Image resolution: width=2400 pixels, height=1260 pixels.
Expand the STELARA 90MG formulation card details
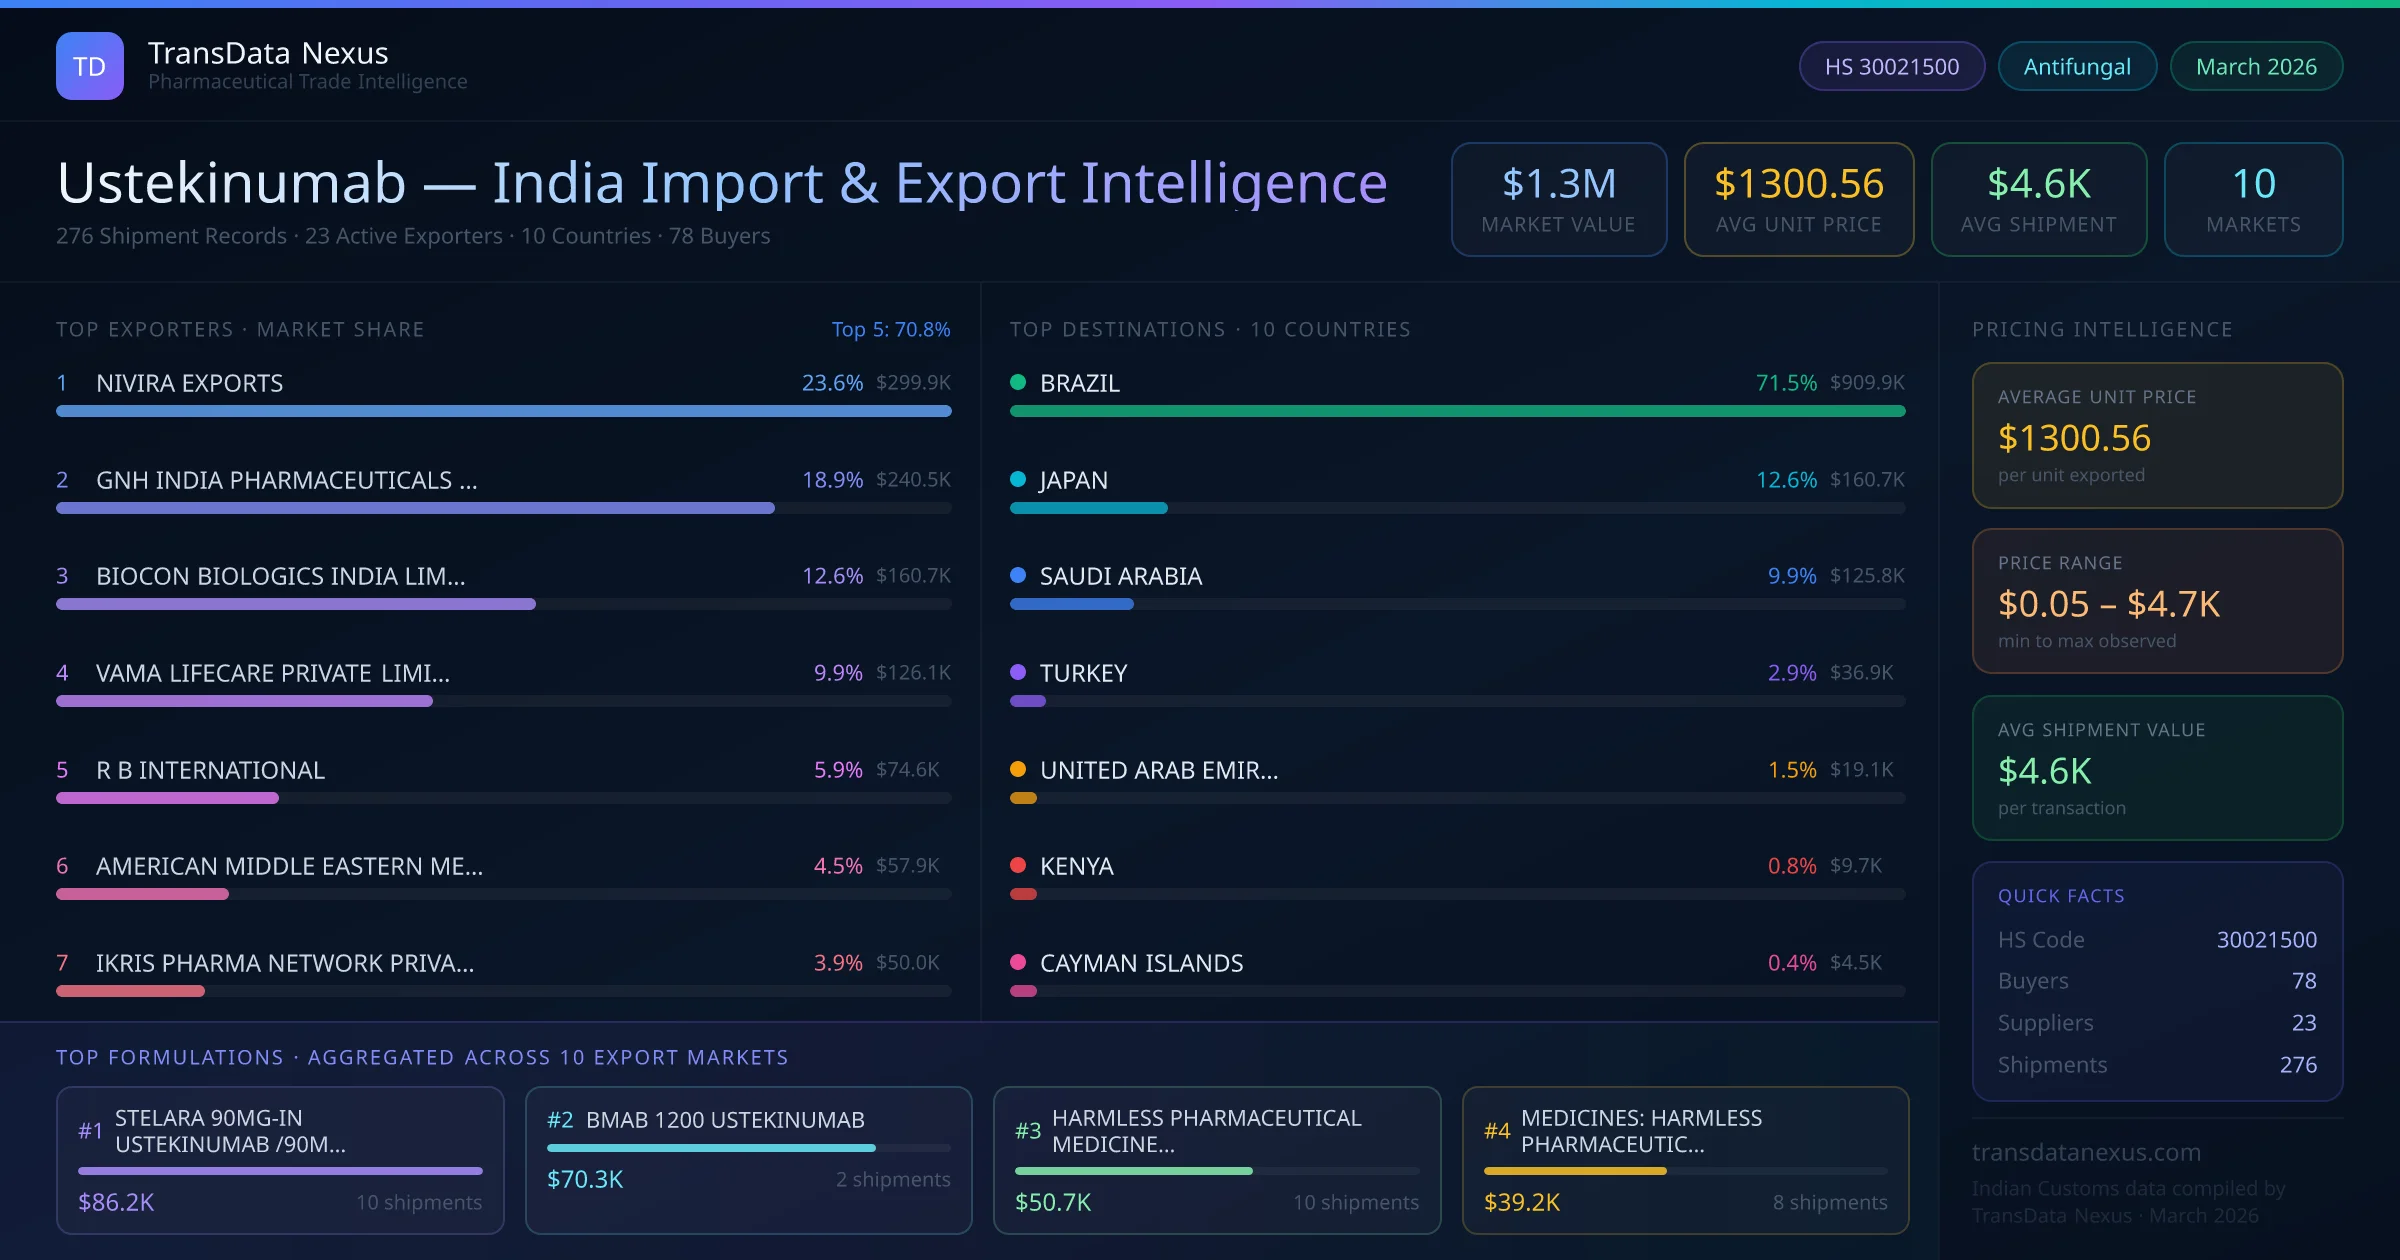tap(280, 1160)
